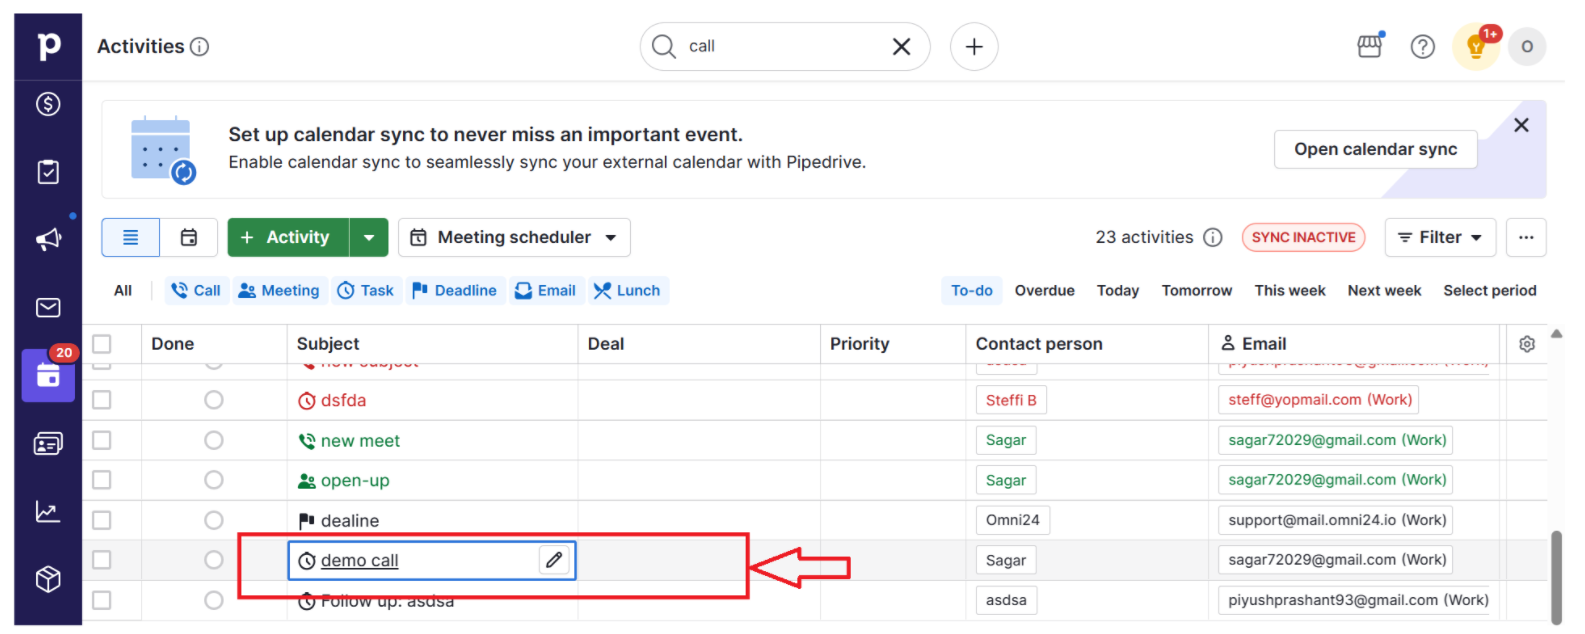Screen dimensions: 1585x634
Task: Open the table column settings gear
Action: click(x=1526, y=344)
